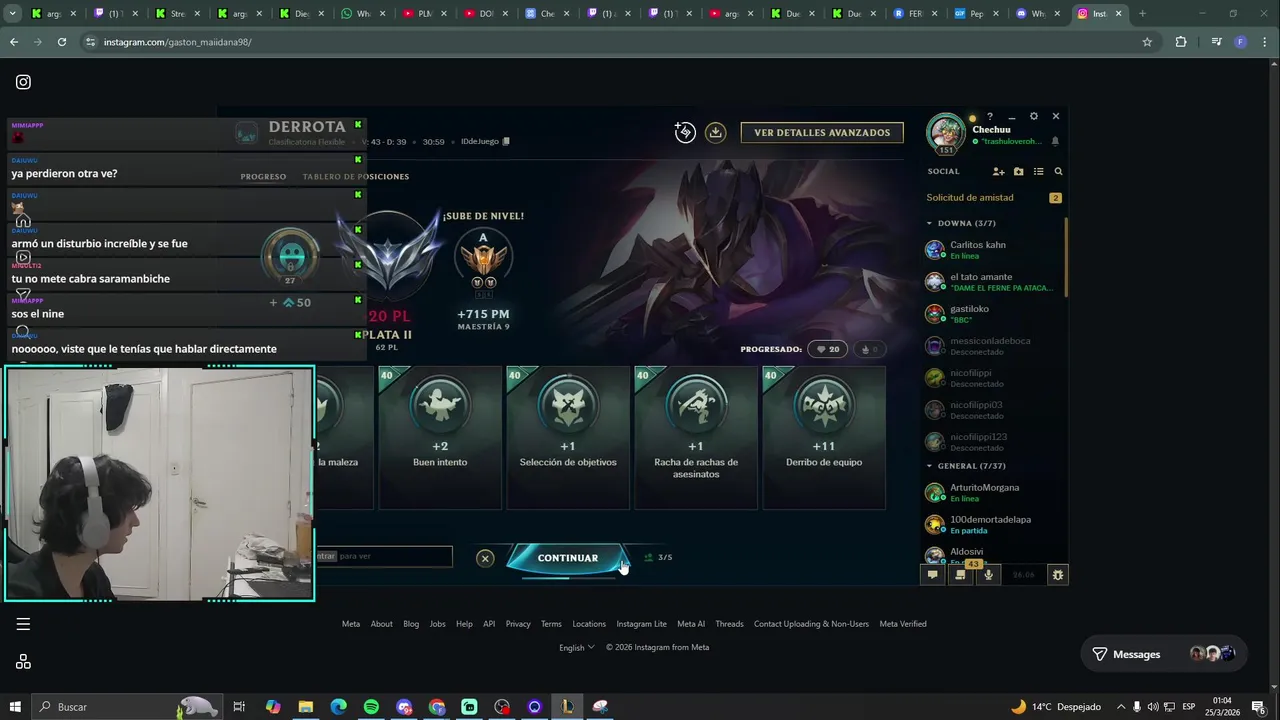Open the League client help question mark
Image resolution: width=1280 pixels, height=720 pixels.
point(990,116)
